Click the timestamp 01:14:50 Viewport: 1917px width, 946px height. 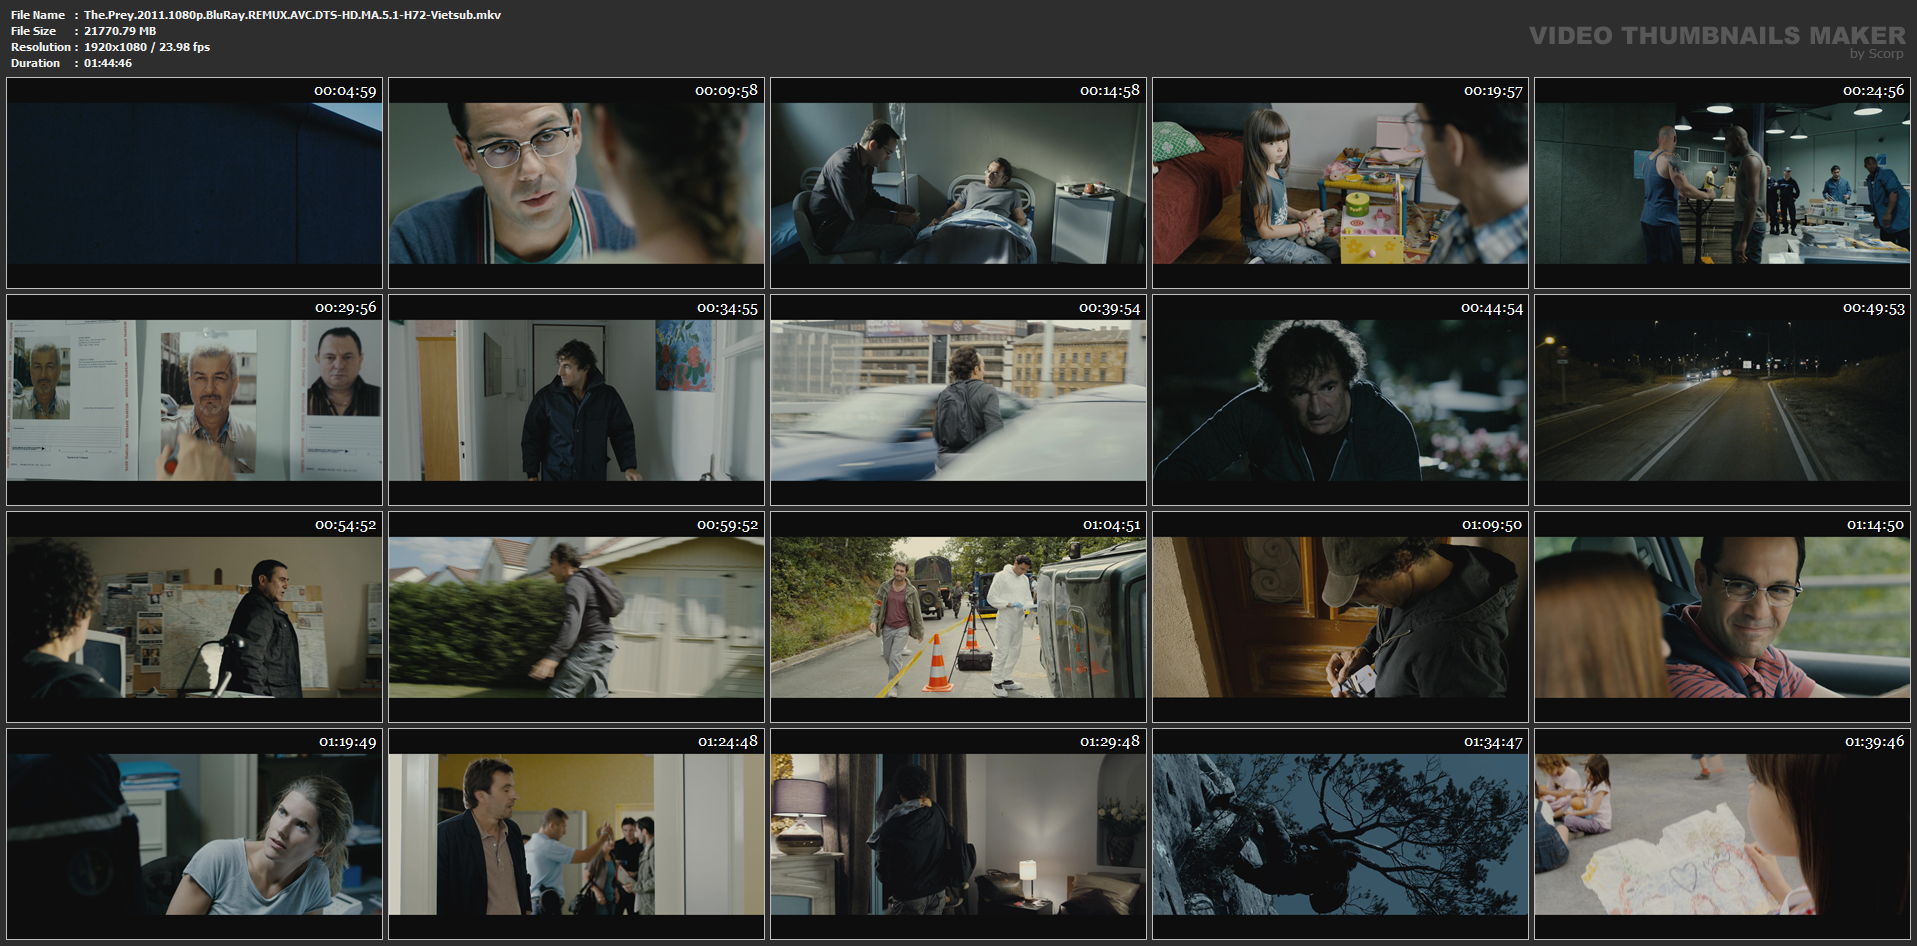[x=1876, y=525]
